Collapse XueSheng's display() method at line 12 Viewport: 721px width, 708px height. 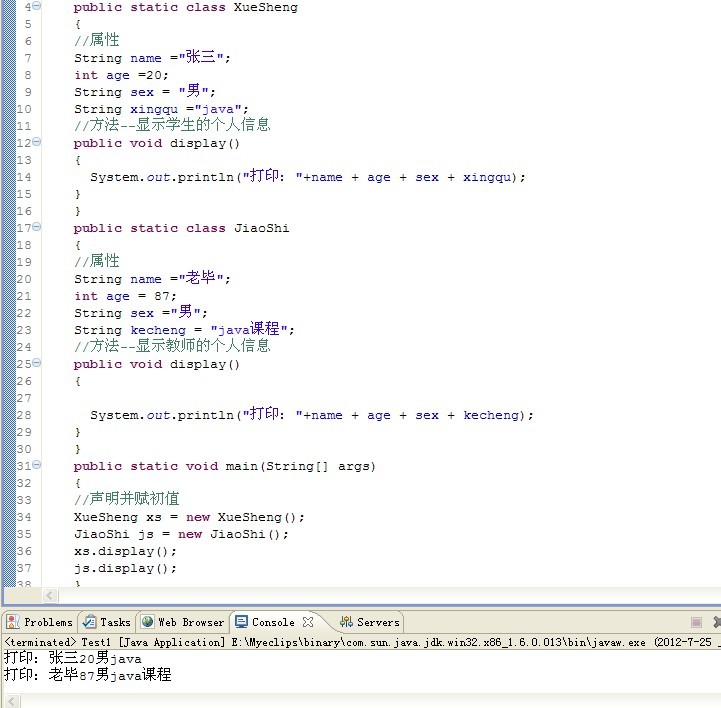(x=37, y=143)
